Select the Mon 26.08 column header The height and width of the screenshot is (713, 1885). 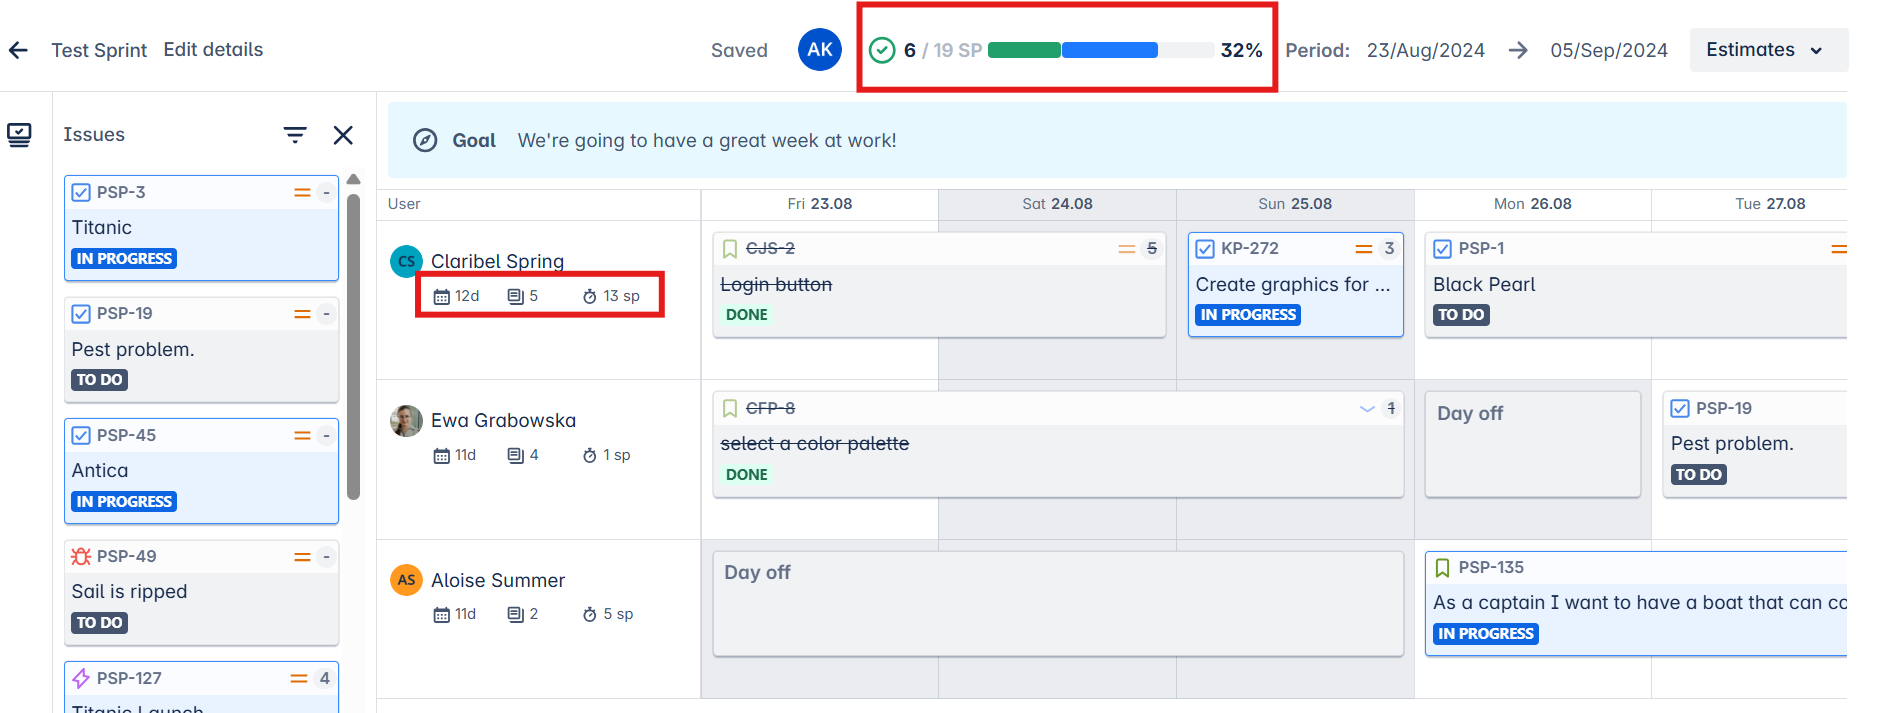pyautogui.click(x=1532, y=204)
